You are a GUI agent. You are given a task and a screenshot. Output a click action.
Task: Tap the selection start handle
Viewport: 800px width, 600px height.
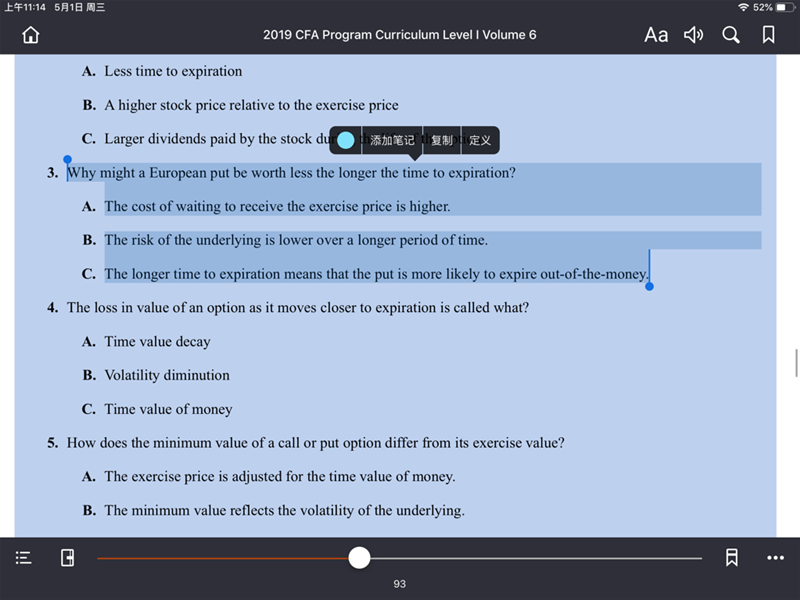coord(67,160)
